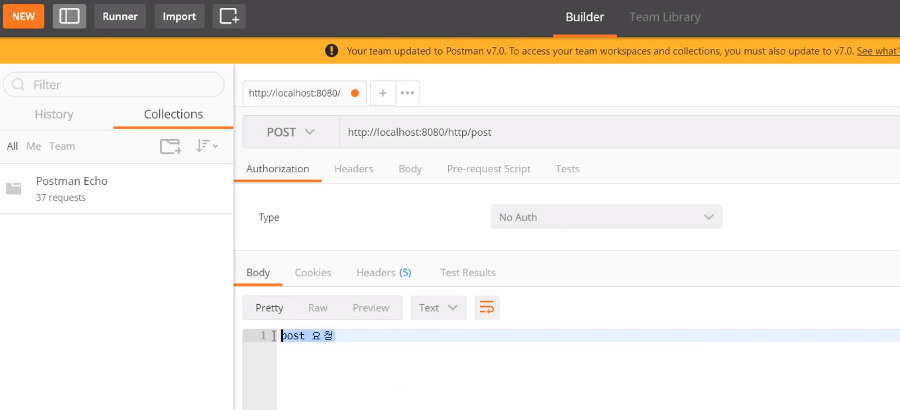
Task: Toggle the line wrap icon
Action: 487,308
